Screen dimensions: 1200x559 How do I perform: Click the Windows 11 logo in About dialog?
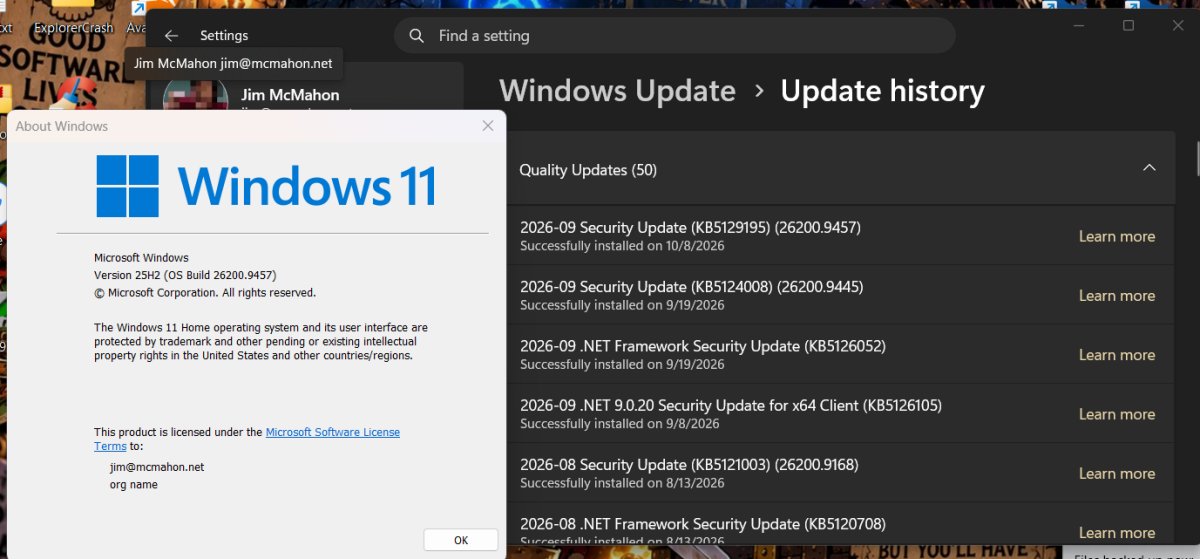265,186
